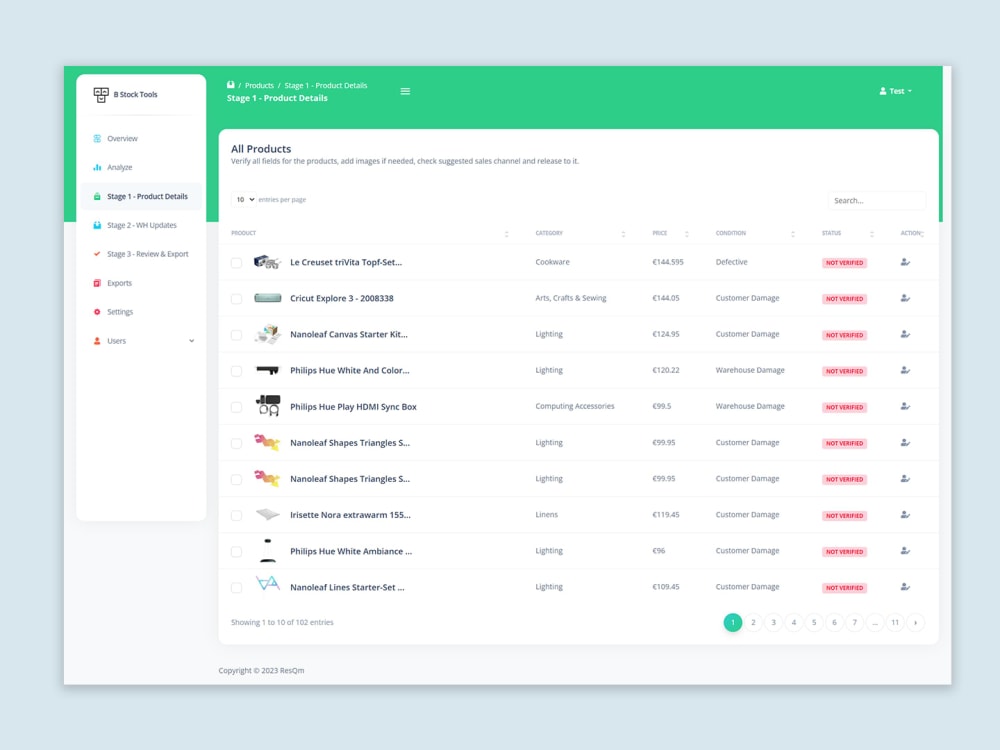Select the checkbox for Nanoleaf Canvas Starter Kit
1000x750 pixels.
click(236, 334)
